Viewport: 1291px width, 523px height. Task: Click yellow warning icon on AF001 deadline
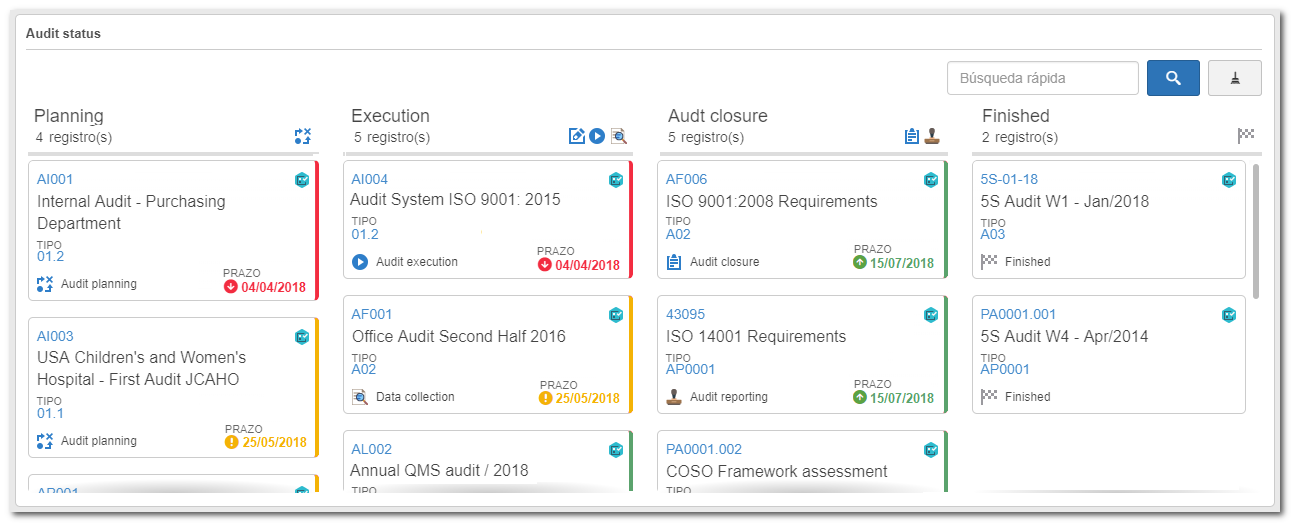tap(545, 398)
